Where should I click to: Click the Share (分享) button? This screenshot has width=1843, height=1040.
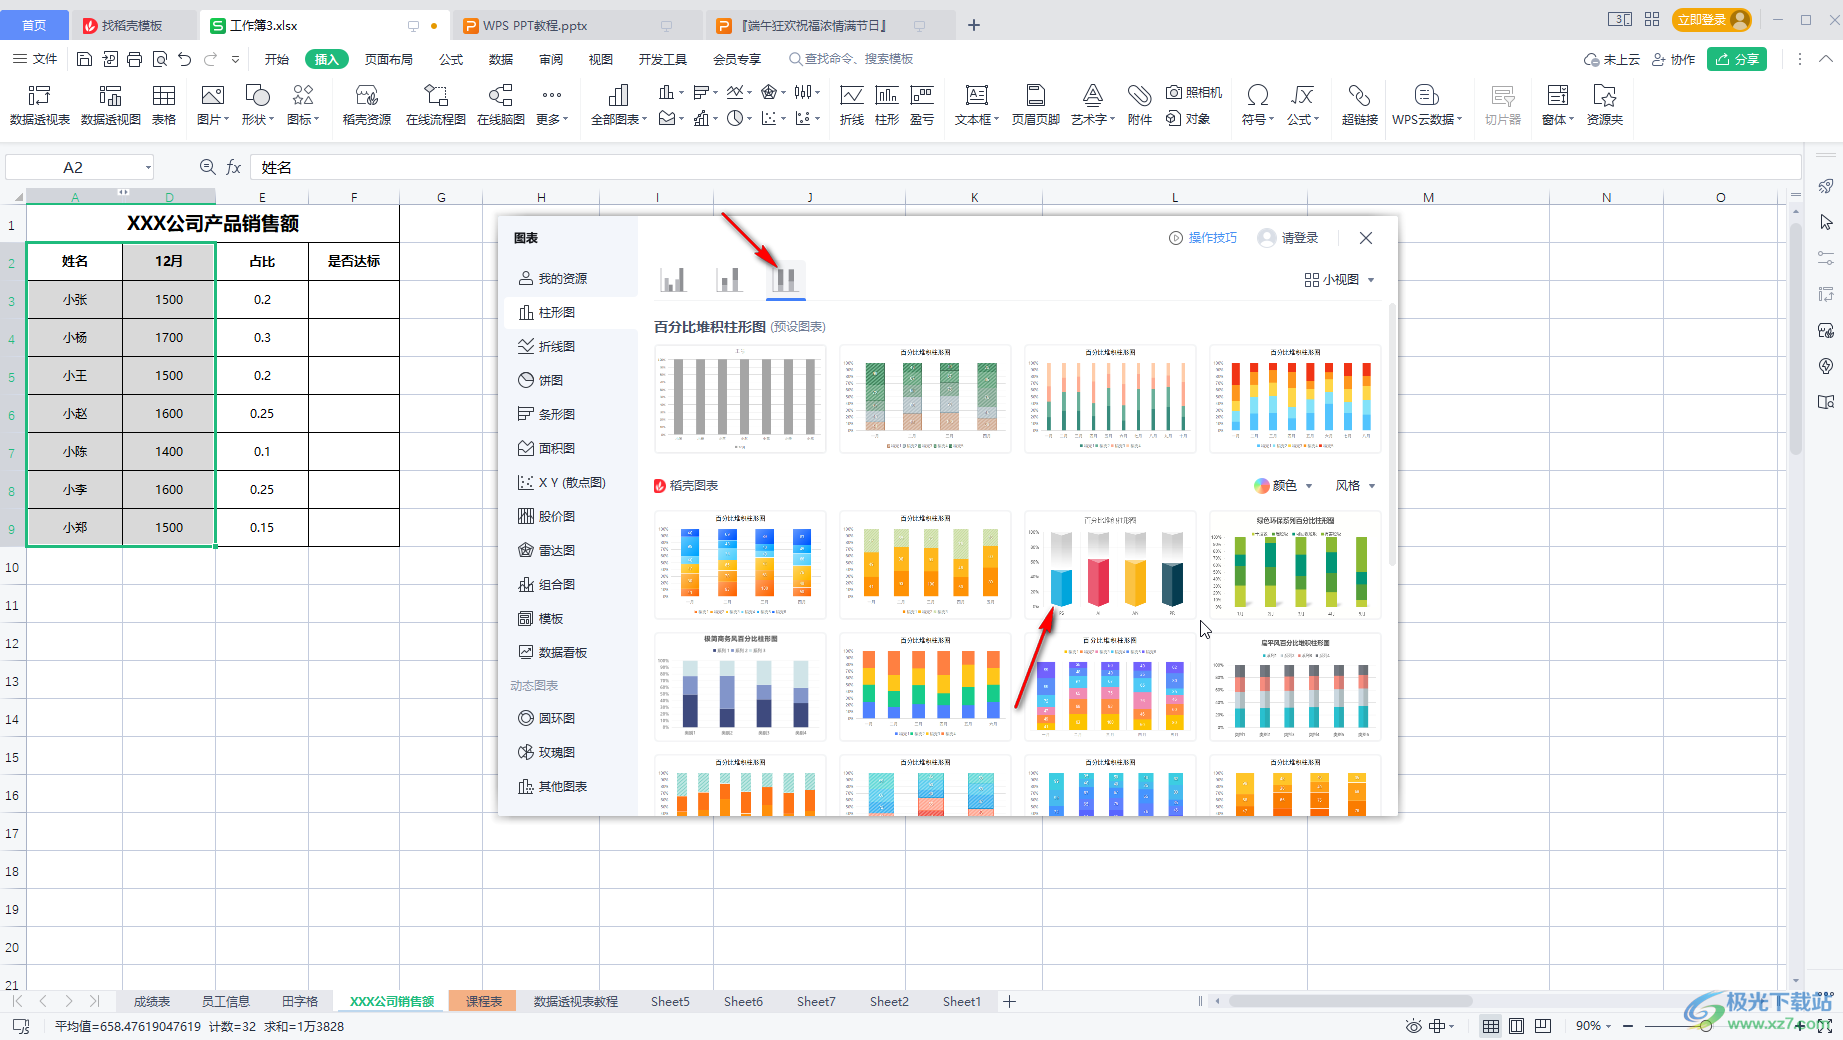(x=1737, y=59)
